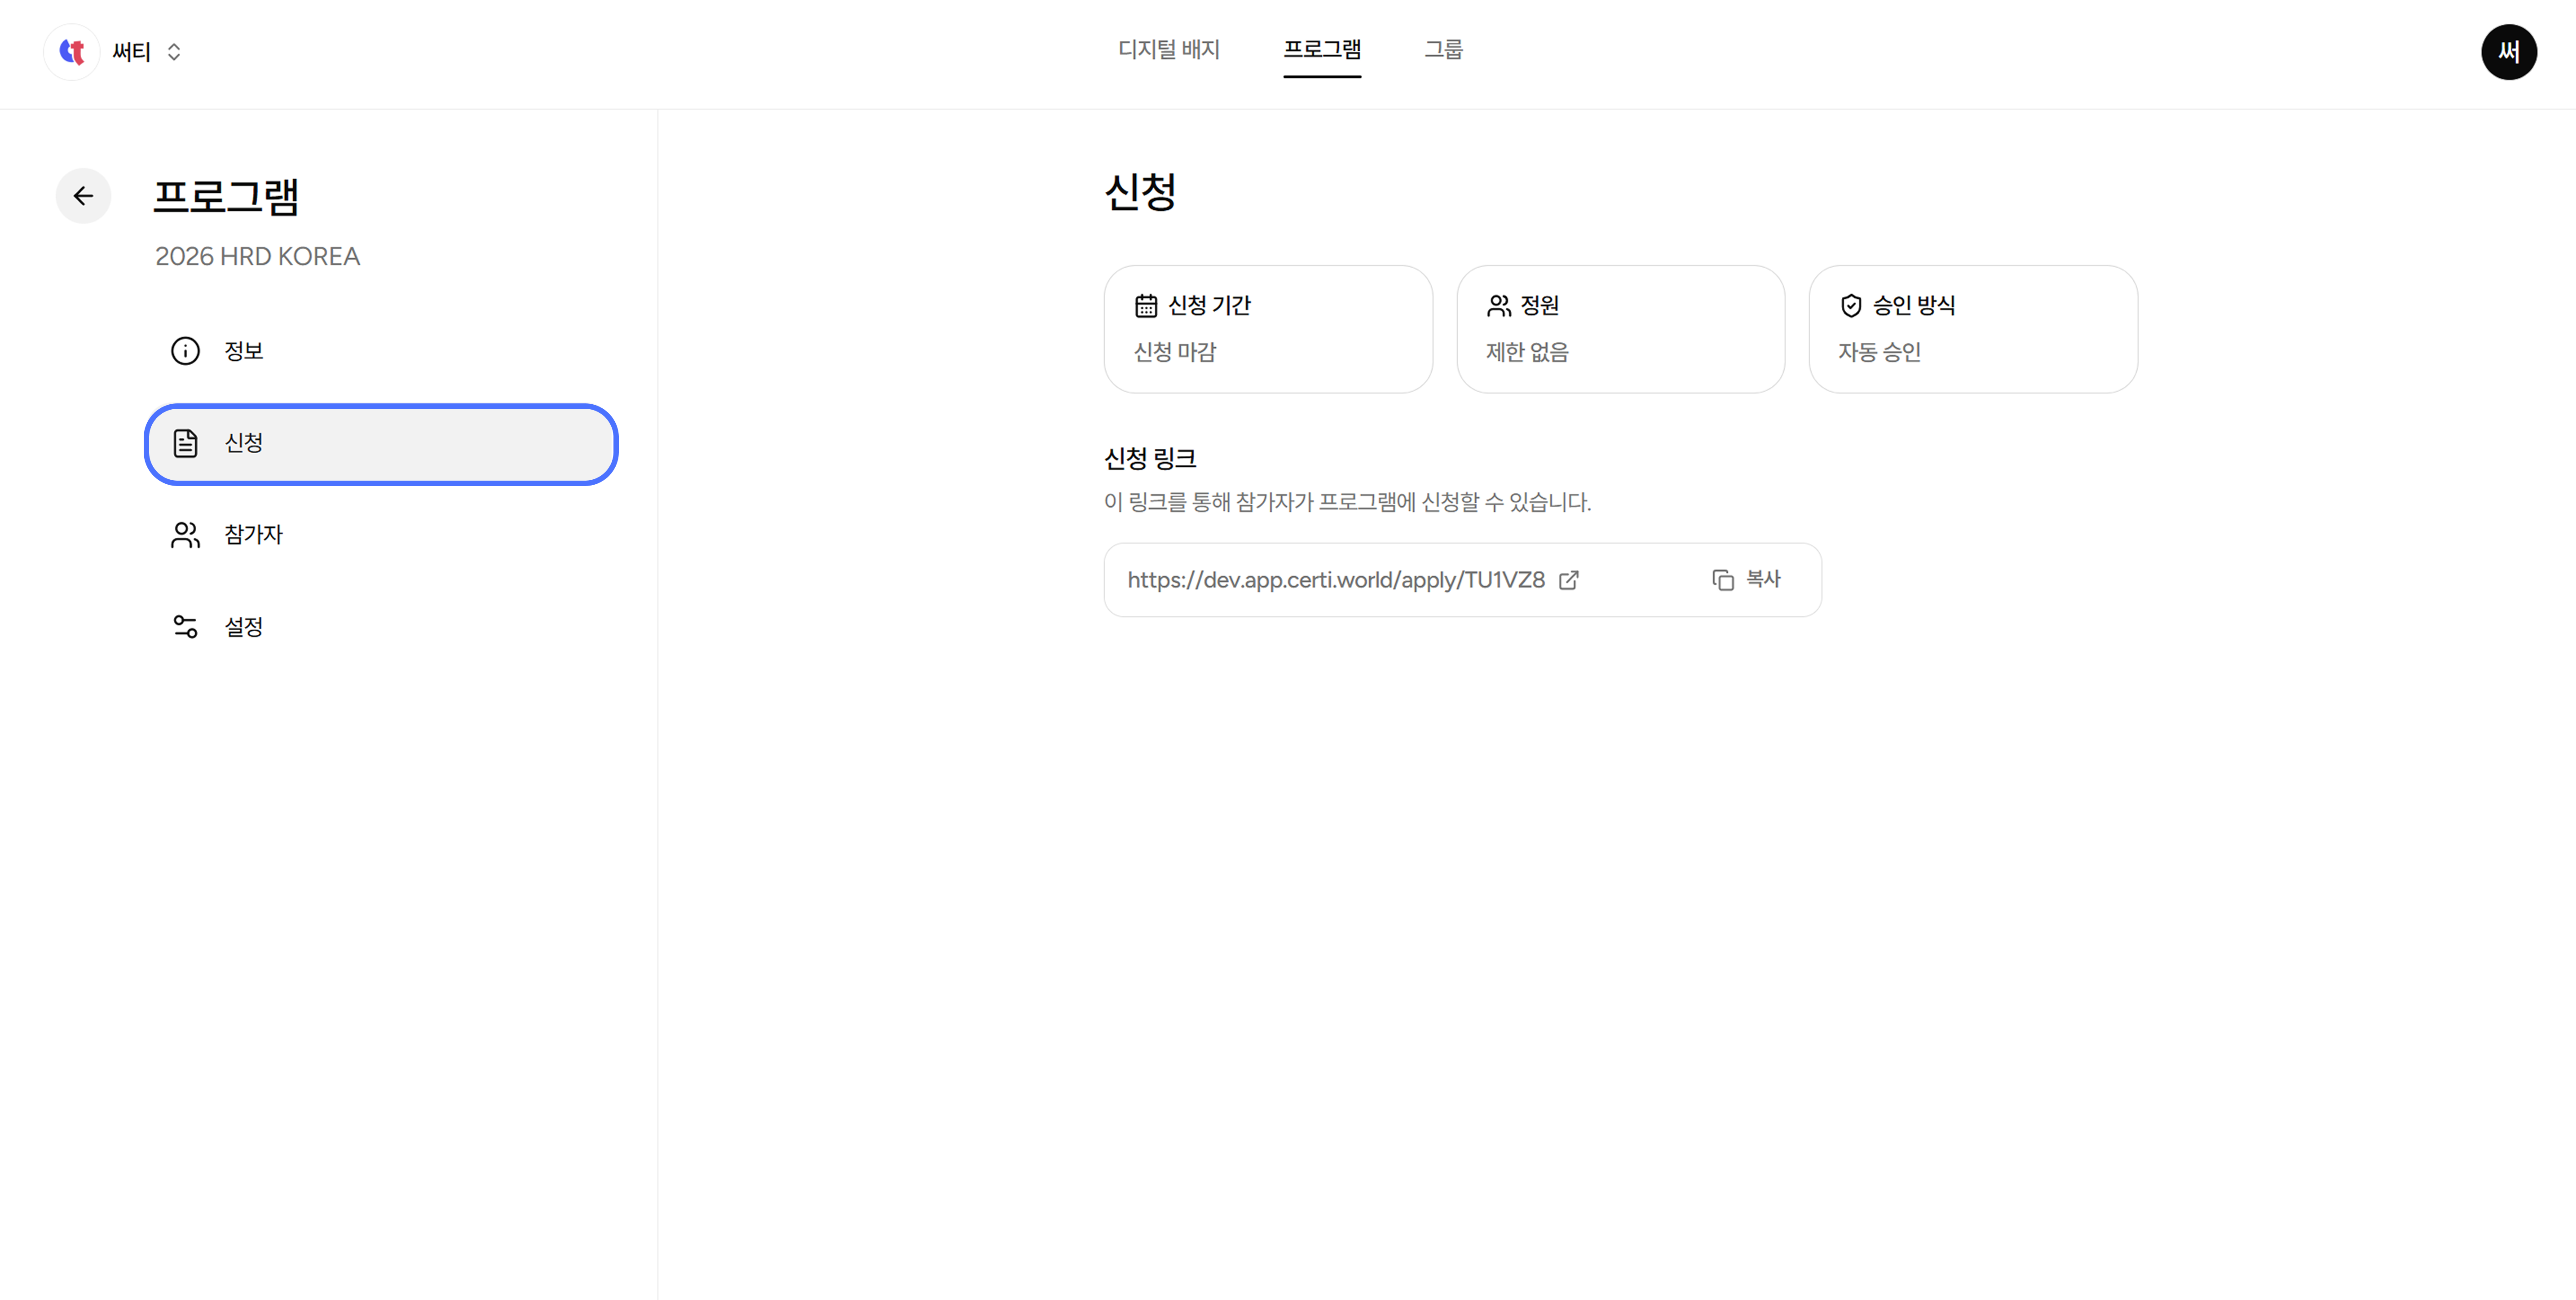Open the 참가자 sidebar item

381,535
